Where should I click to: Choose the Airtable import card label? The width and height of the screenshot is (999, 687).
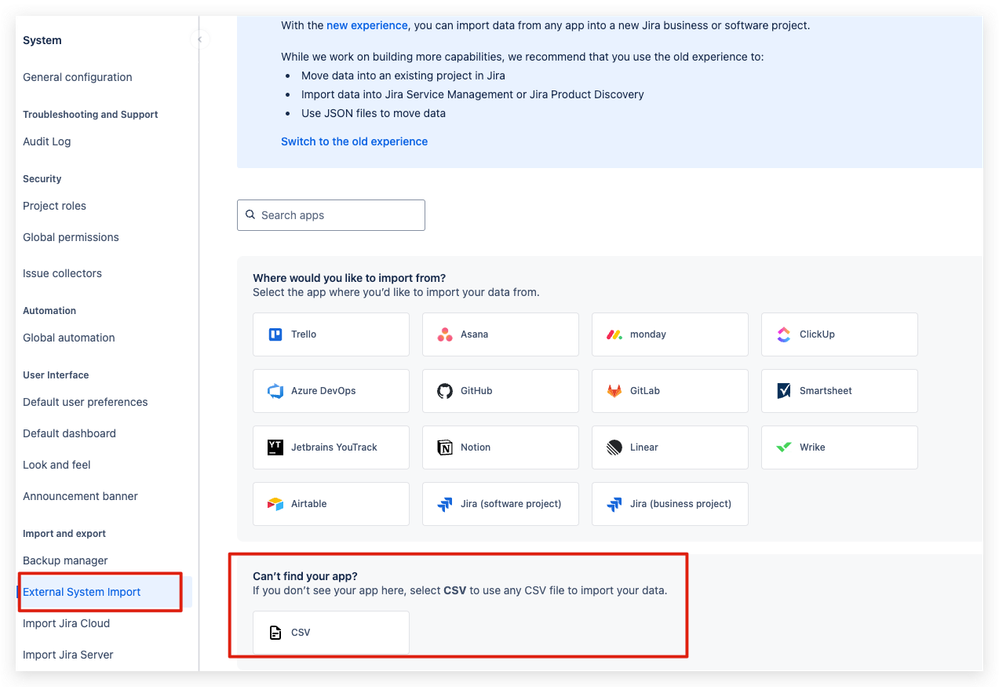pyautogui.click(x=309, y=504)
